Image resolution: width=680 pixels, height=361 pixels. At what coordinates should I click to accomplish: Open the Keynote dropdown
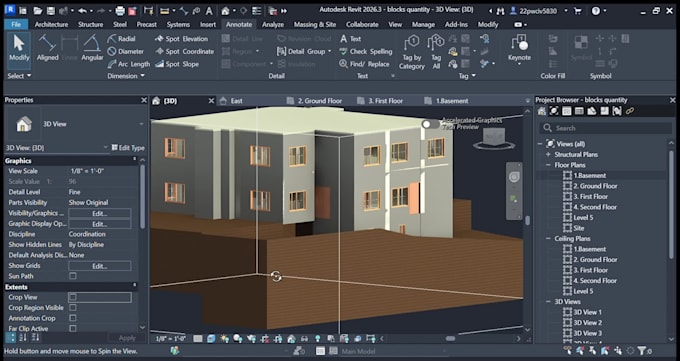[519, 64]
